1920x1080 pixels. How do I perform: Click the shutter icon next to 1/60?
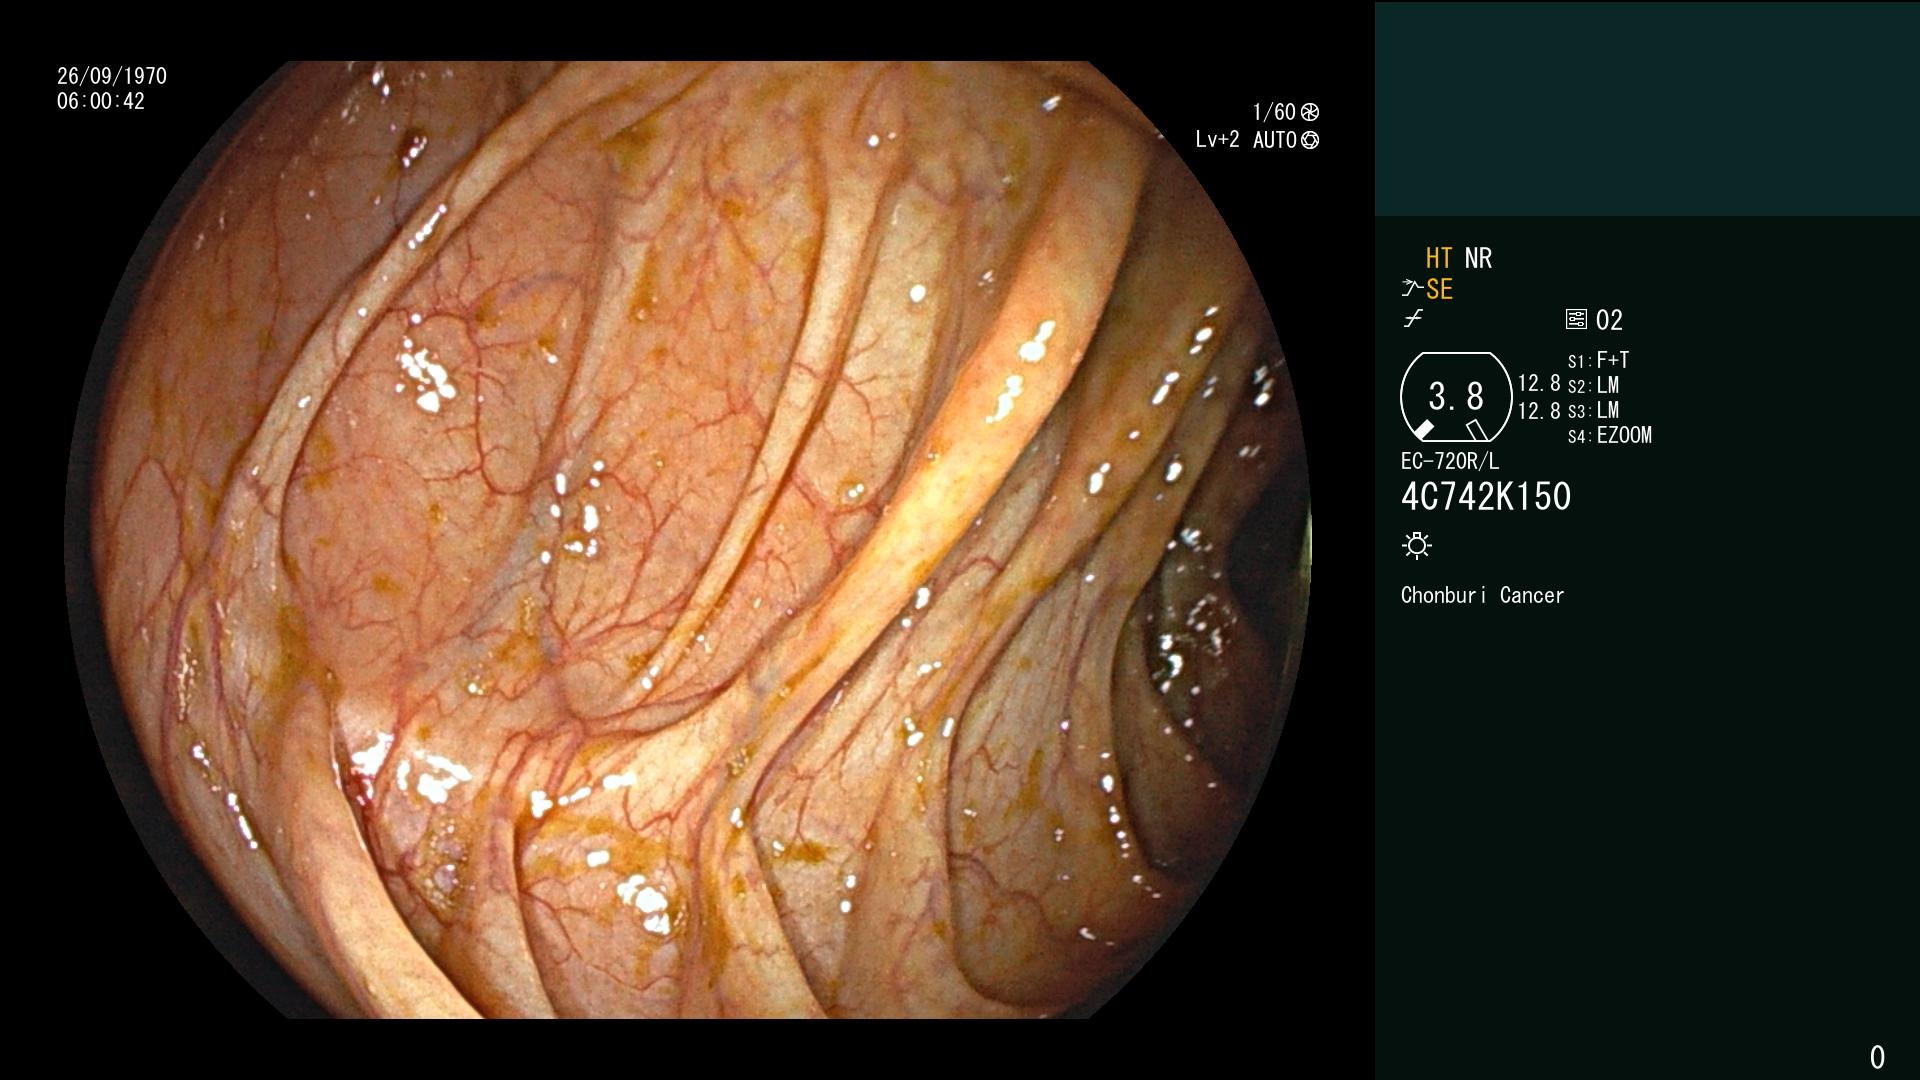pyautogui.click(x=1310, y=112)
